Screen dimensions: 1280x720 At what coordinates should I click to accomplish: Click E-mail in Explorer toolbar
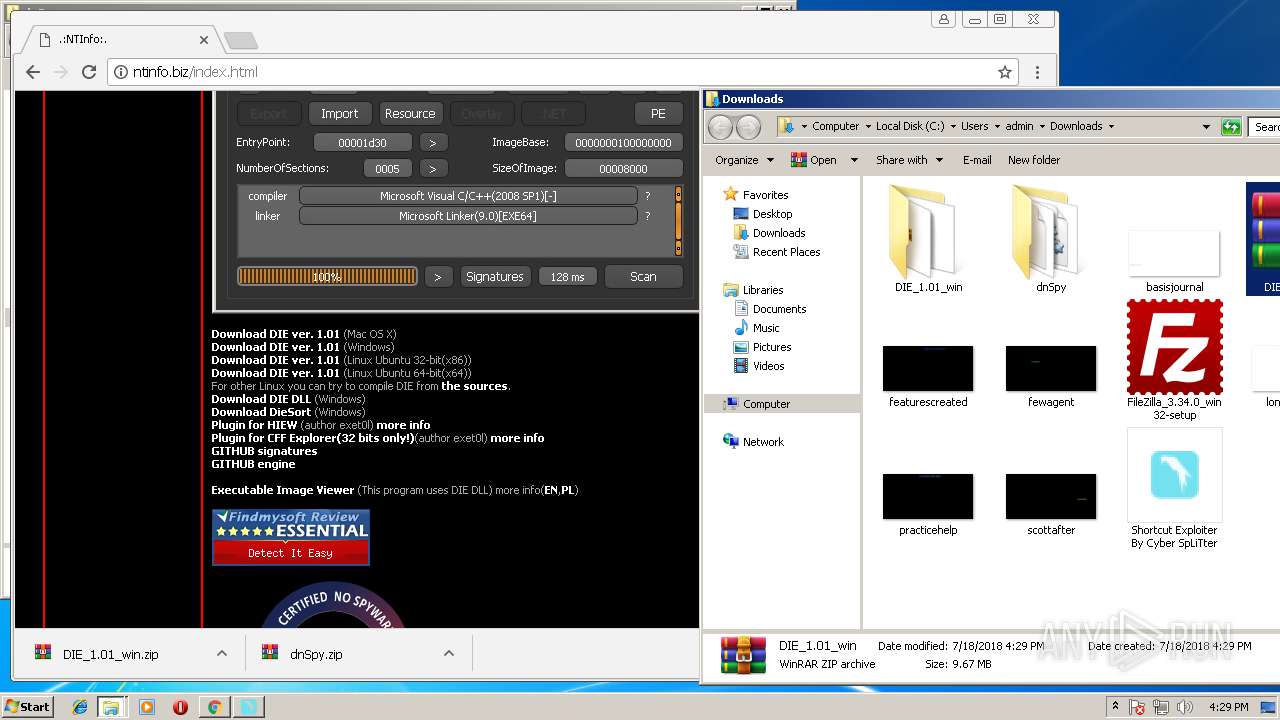(x=977, y=160)
